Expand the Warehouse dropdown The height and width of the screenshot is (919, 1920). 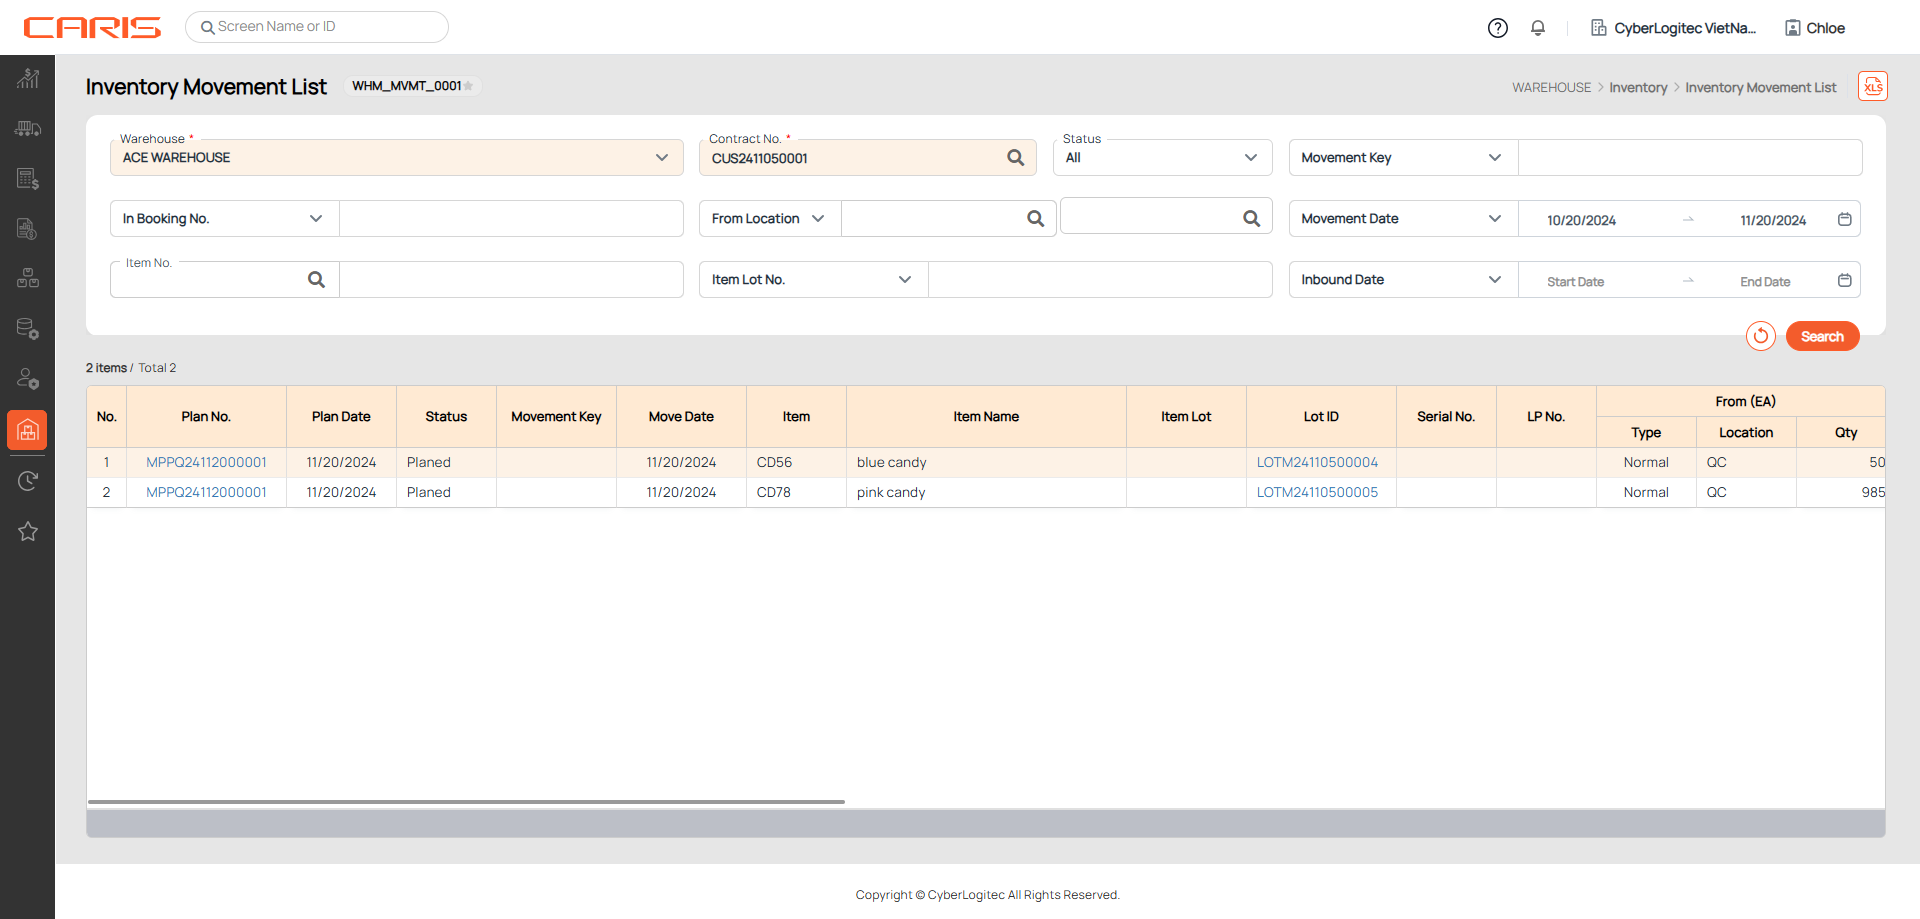[661, 158]
